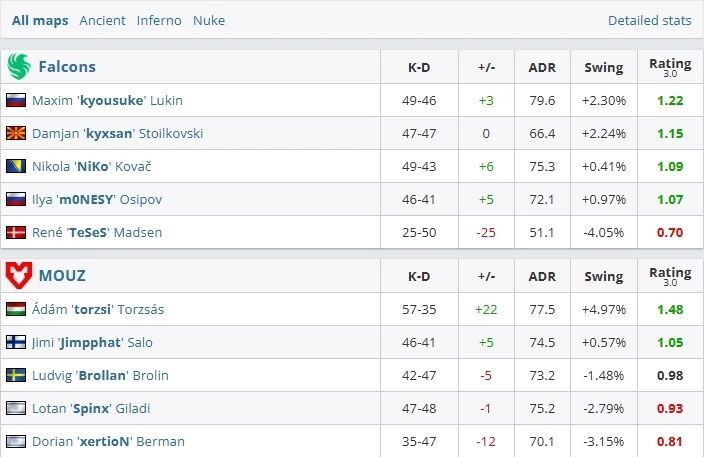Click the Hungarian flag next to torzsi
The image size is (704, 457).
tap(16, 309)
